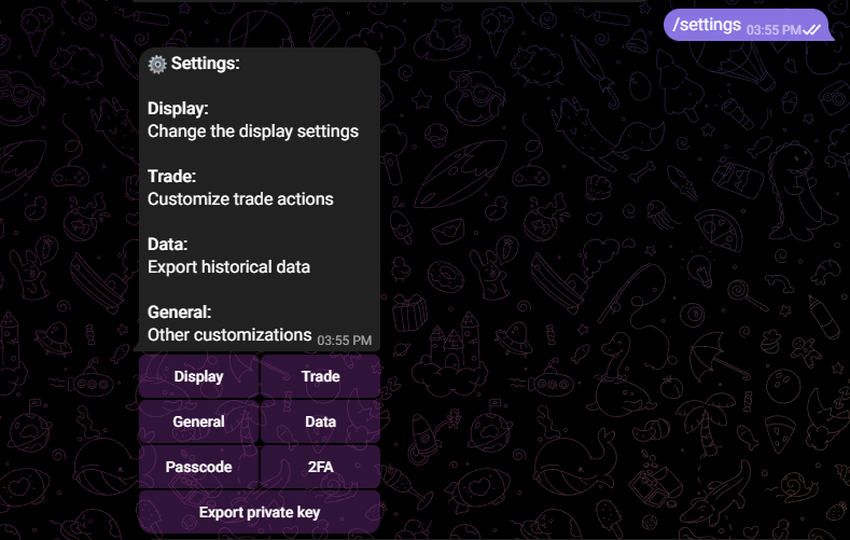
Task: Click the "Export historical data" description line
Action: [229, 267]
